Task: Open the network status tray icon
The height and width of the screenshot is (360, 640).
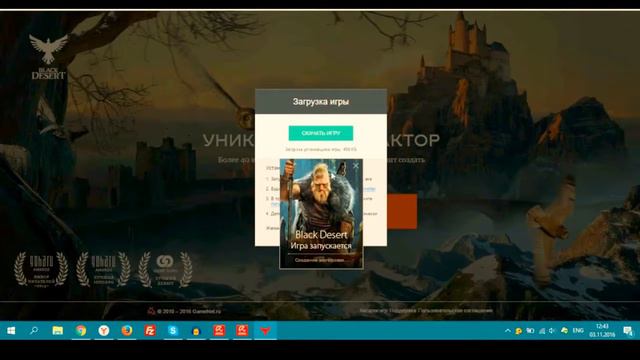Action: point(542,331)
